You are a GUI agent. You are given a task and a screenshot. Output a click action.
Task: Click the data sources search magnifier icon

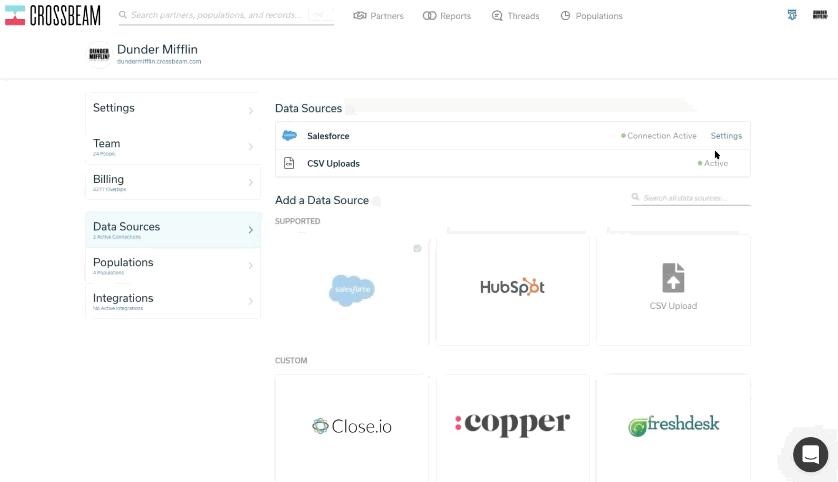(635, 197)
